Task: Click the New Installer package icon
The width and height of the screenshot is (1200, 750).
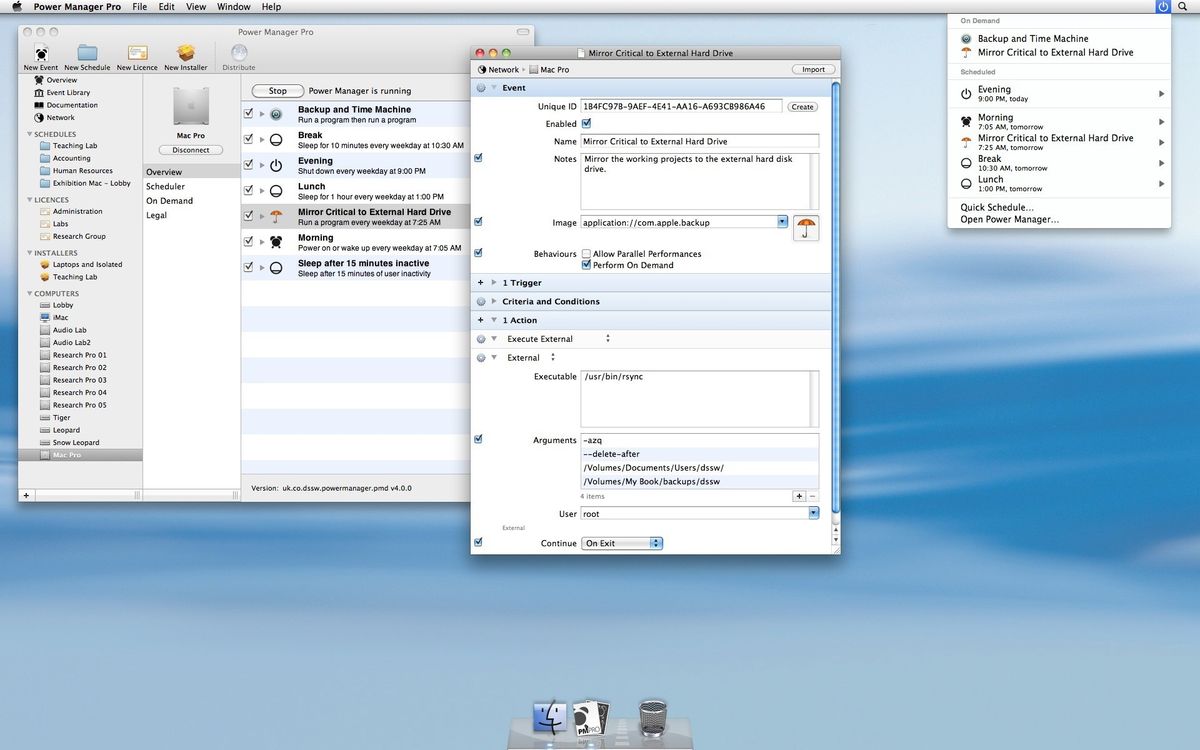Action: 185,55
